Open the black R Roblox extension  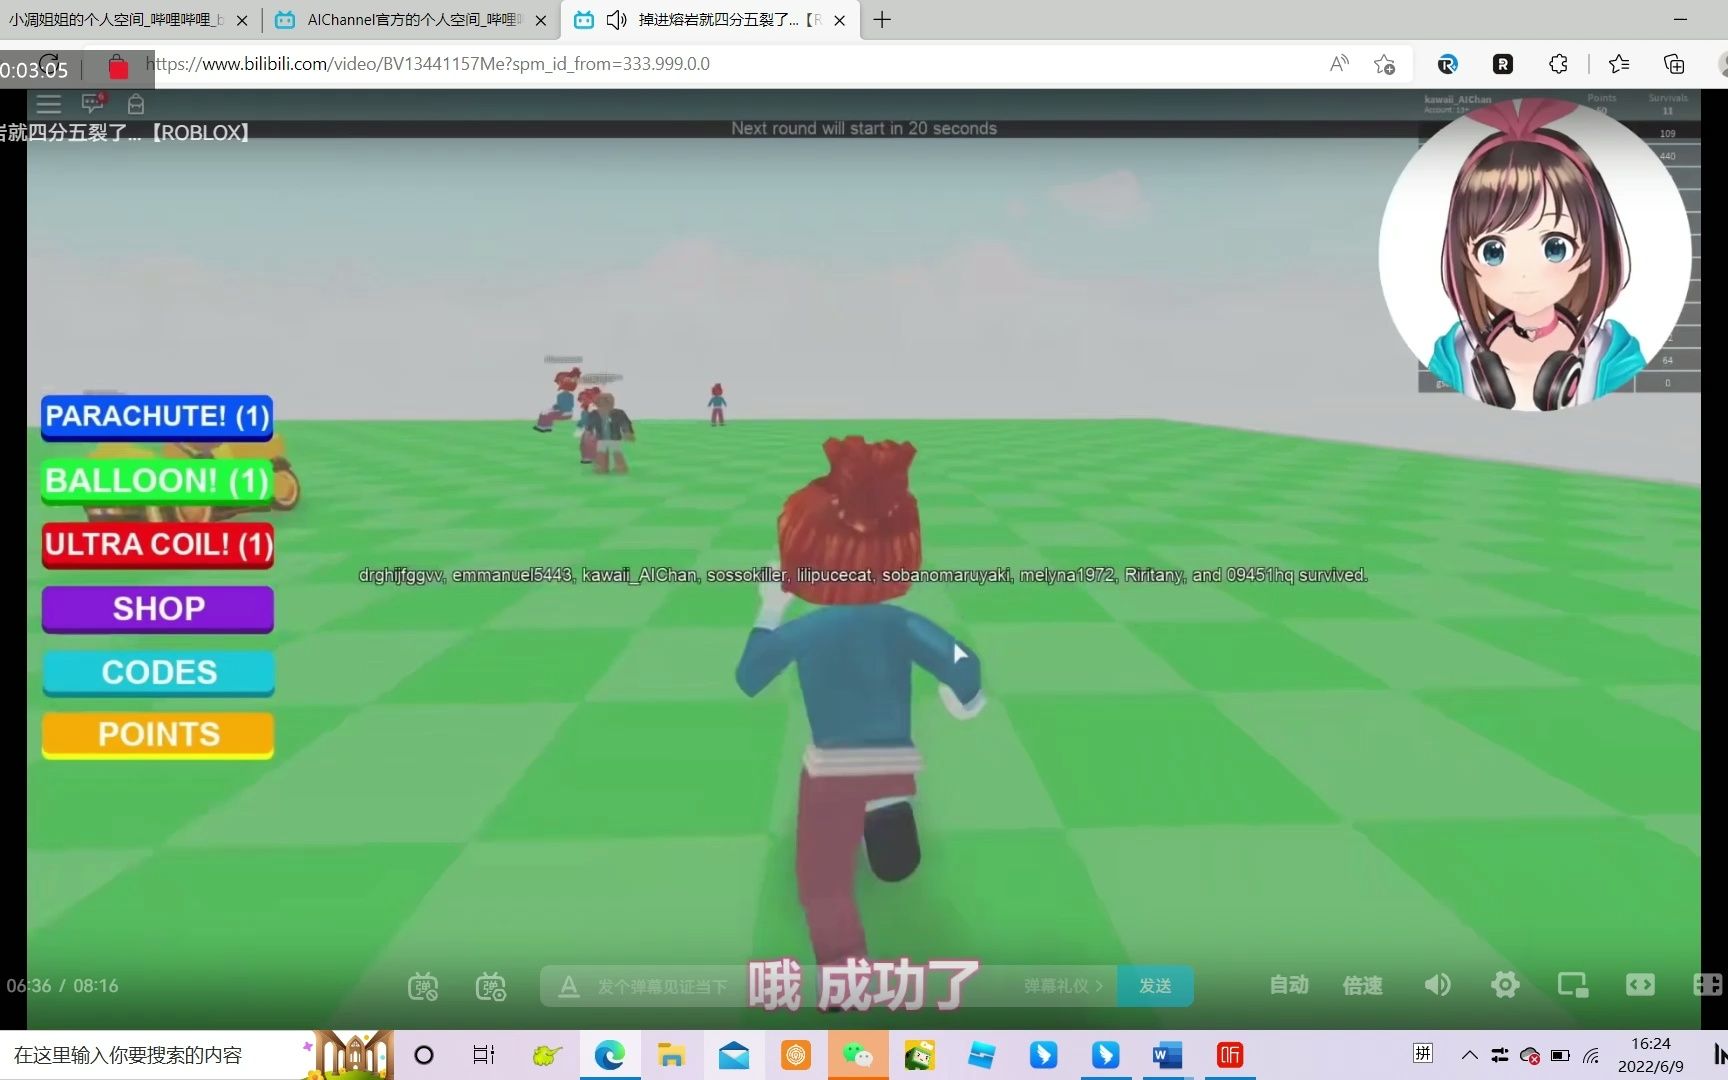pos(1502,64)
